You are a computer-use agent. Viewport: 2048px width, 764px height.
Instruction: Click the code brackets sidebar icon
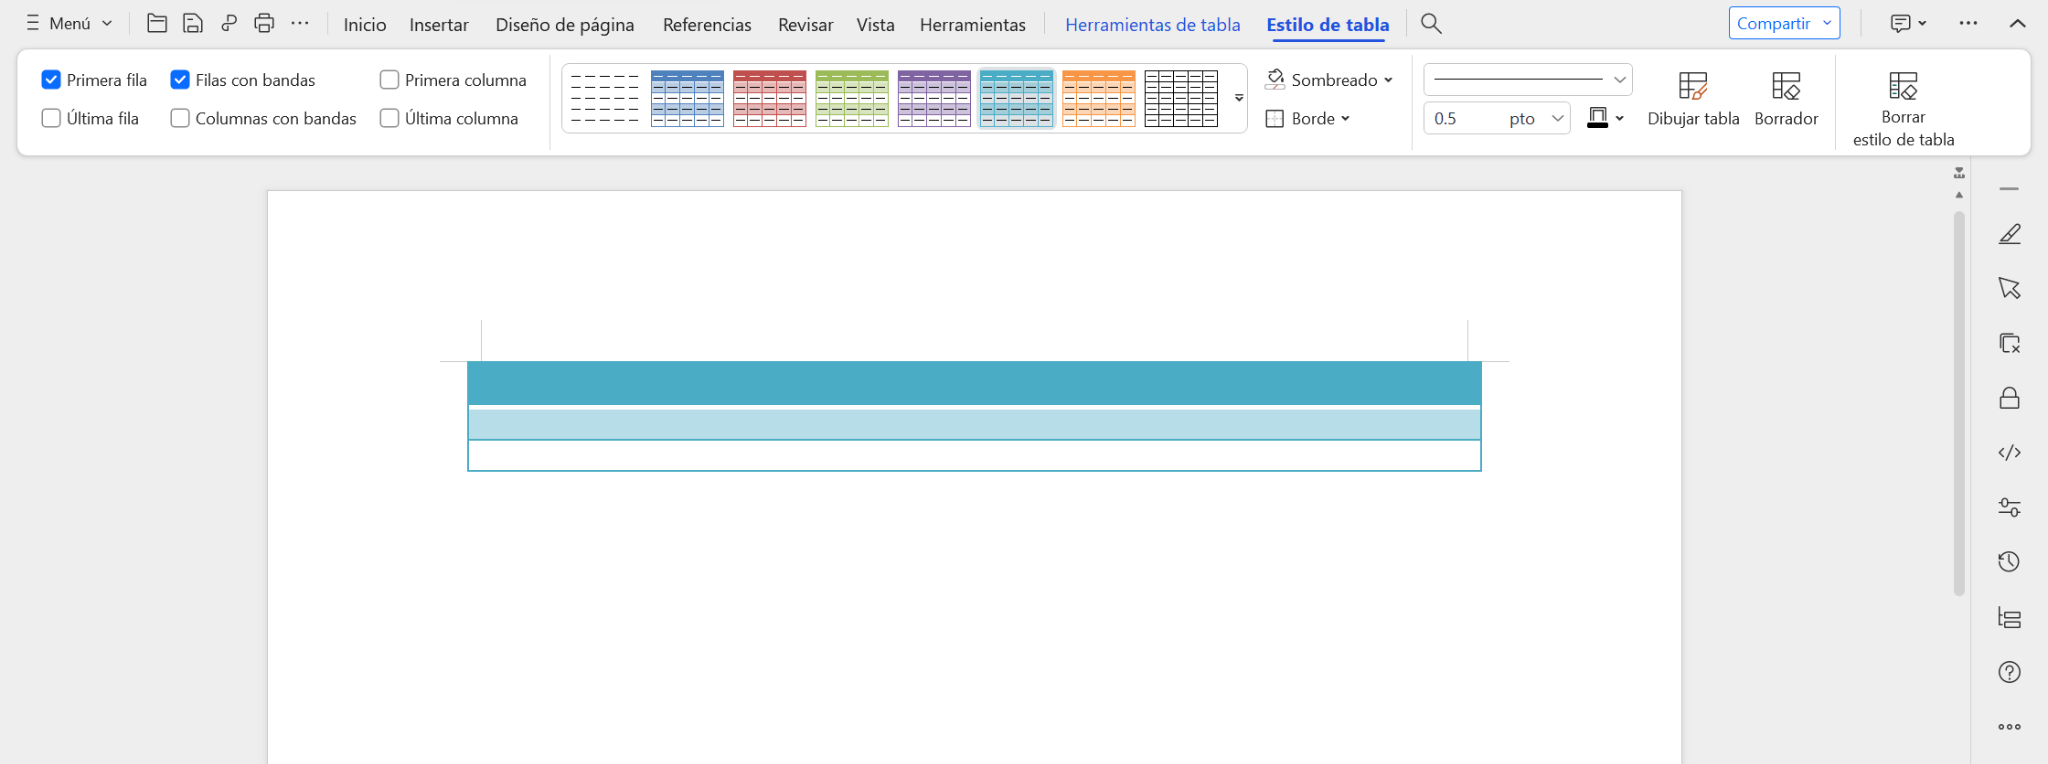2010,453
